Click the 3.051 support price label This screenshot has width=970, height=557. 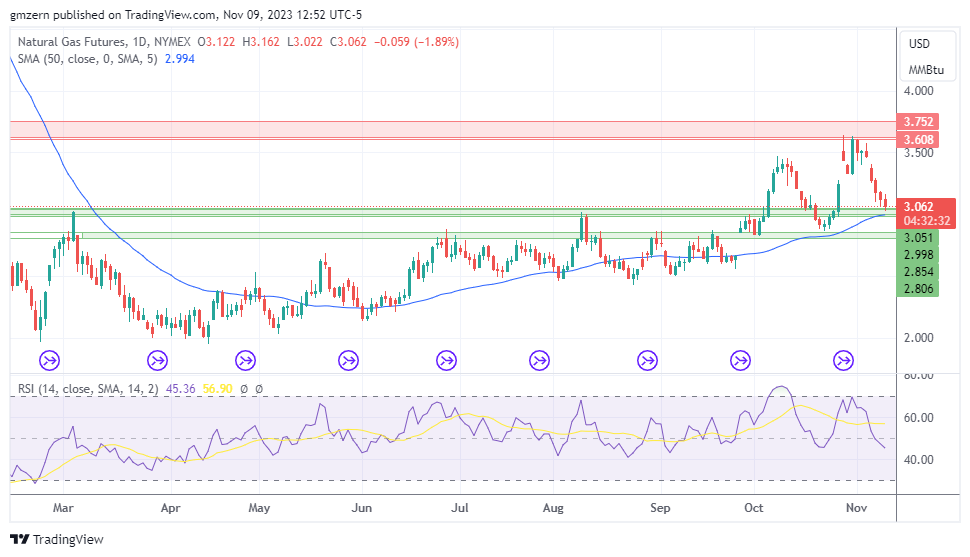pyautogui.click(x=918, y=238)
